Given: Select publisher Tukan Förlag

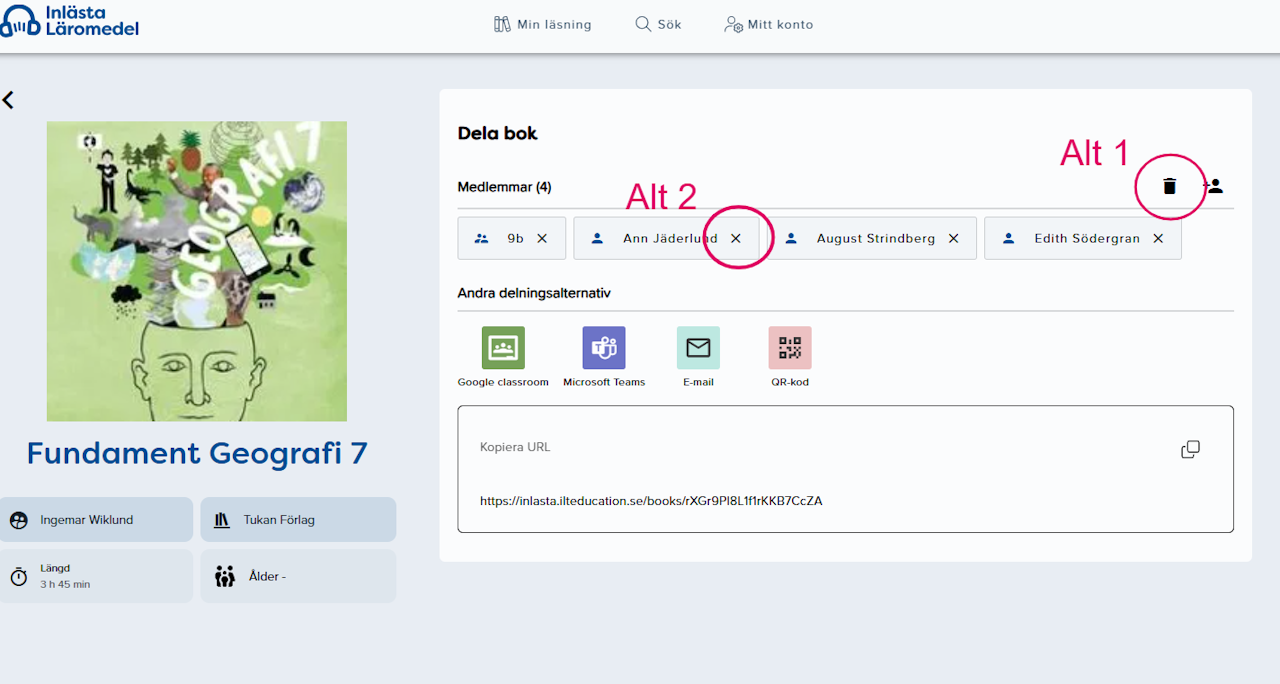Looking at the screenshot, I should pyautogui.click(x=298, y=520).
